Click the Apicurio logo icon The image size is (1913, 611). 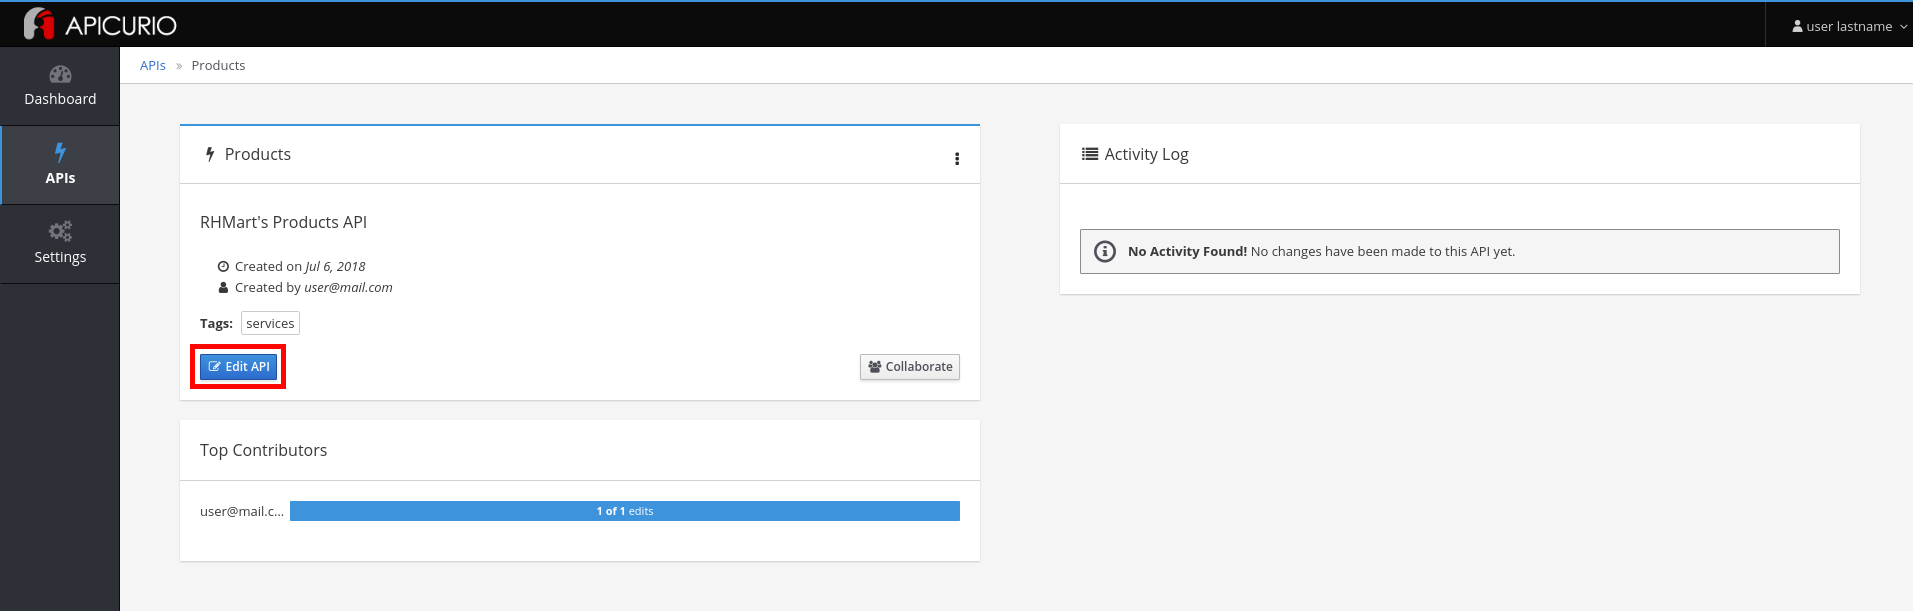pyautogui.click(x=39, y=24)
